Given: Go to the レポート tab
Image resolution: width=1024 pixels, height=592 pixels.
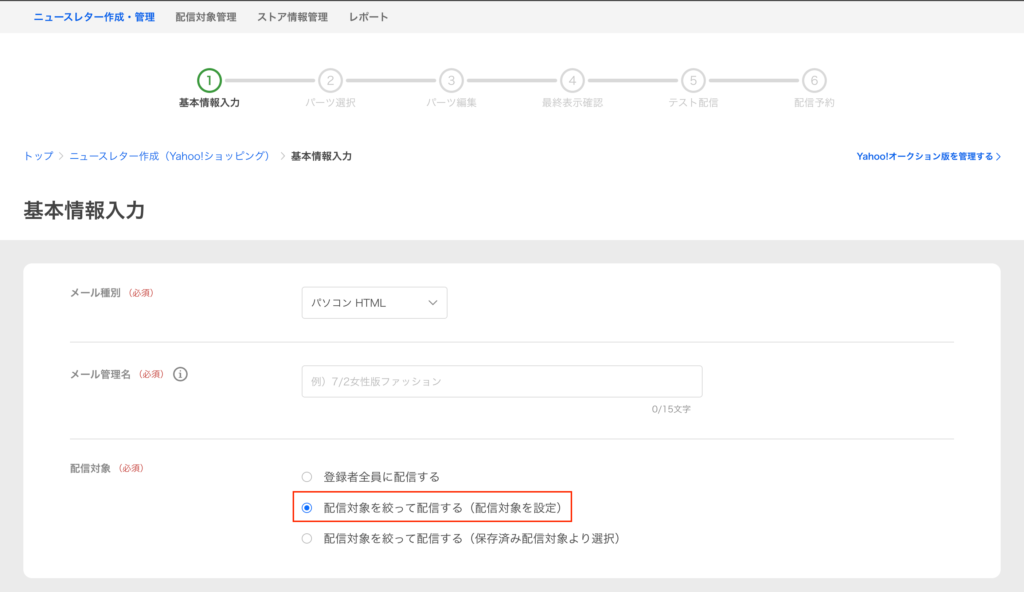Looking at the screenshot, I should (x=369, y=17).
